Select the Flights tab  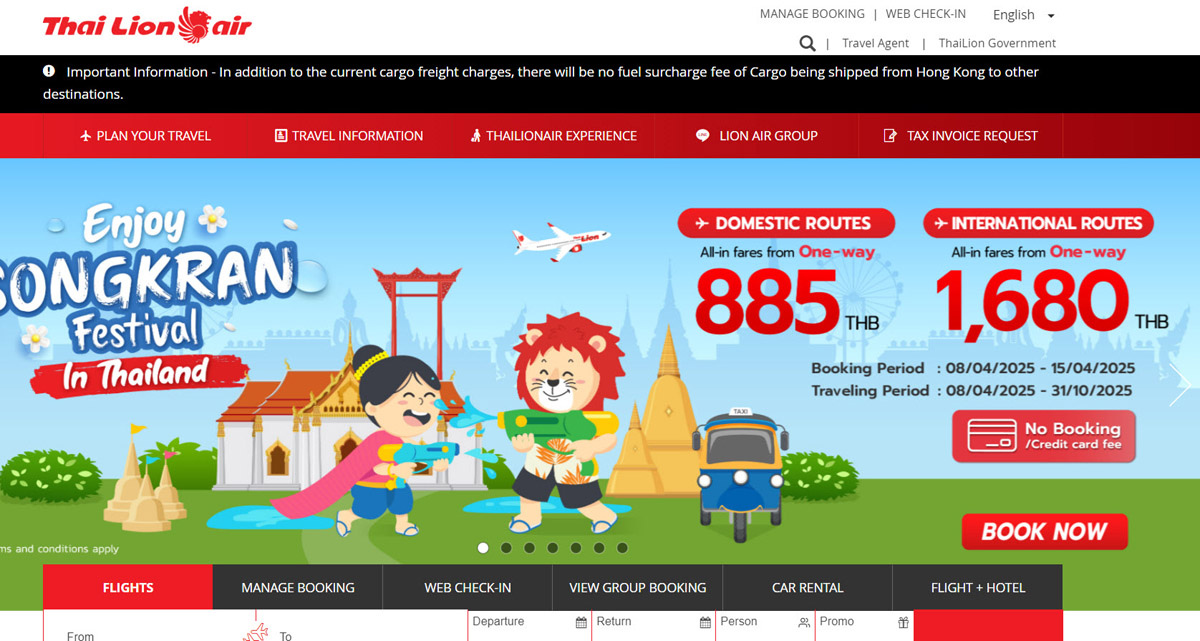128,587
